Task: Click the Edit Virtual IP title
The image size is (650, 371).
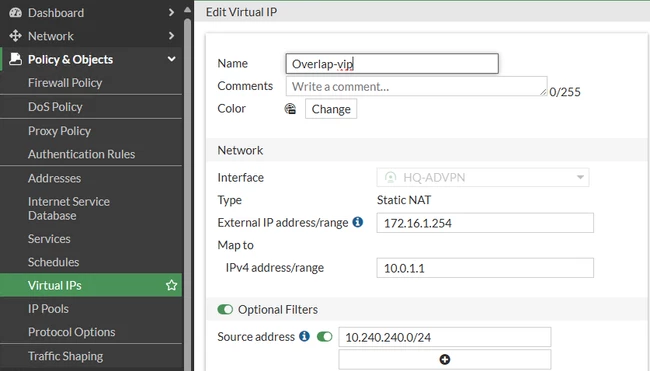Action: [241, 12]
